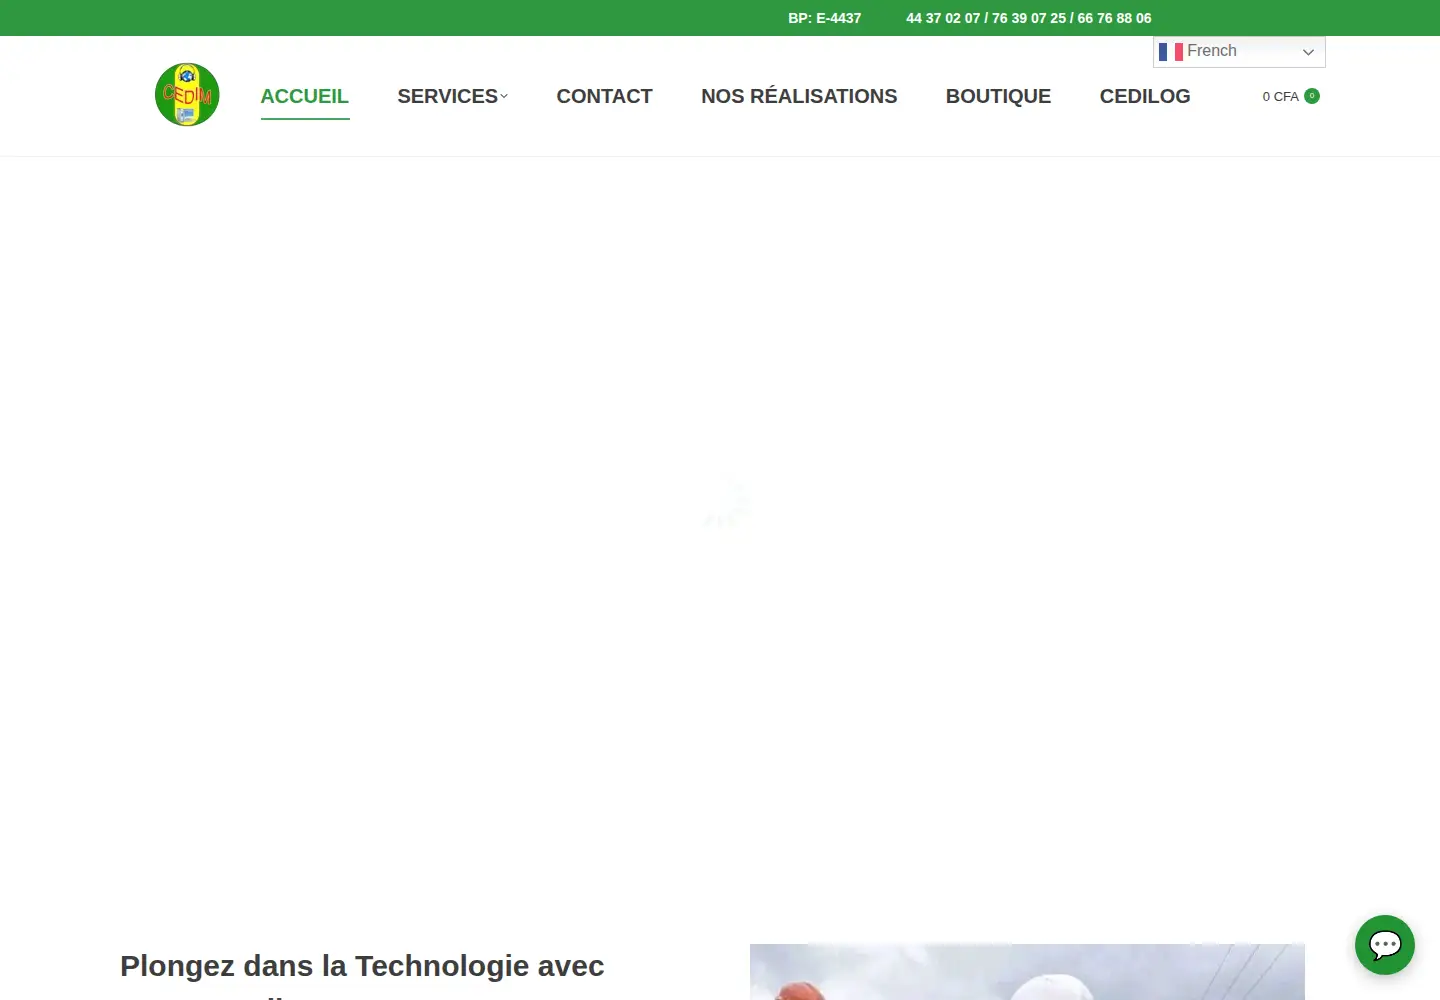
Task: Click the French flag icon
Action: click(x=1171, y=51)
